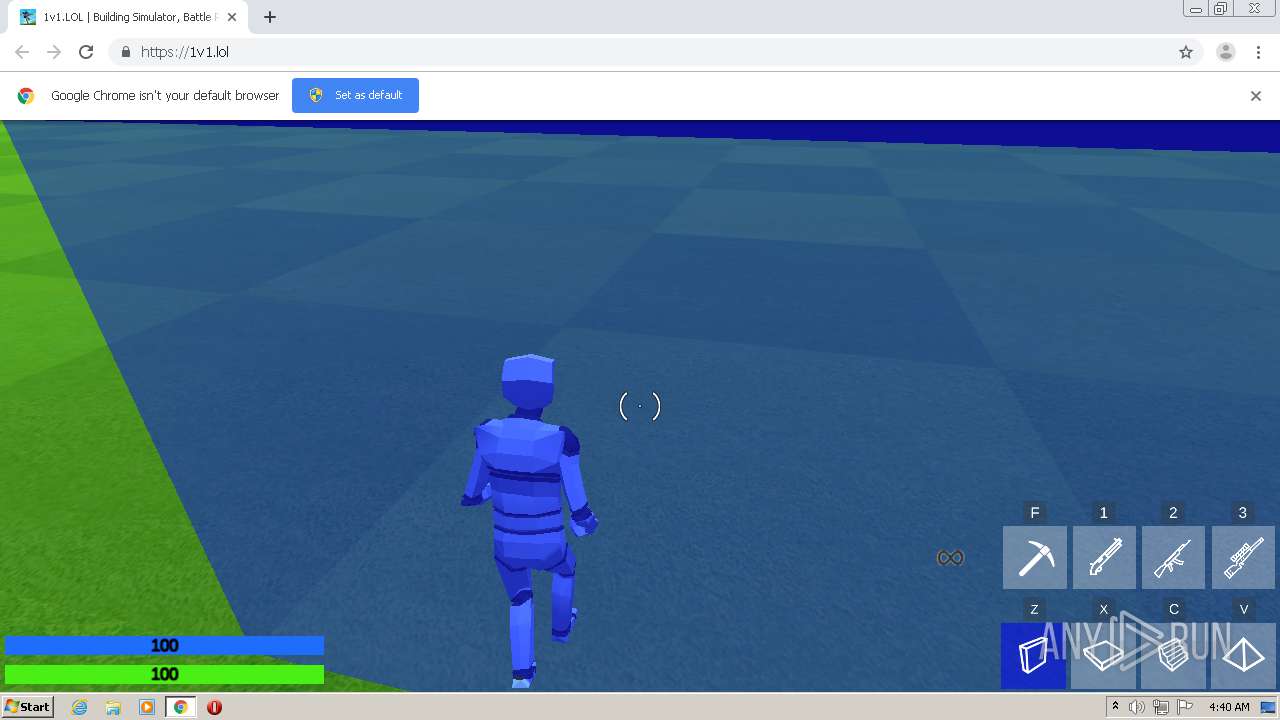This screenshot has width=1280, height=720.
Task: Click the Action Center flag icon
Action: point(1185,707)
